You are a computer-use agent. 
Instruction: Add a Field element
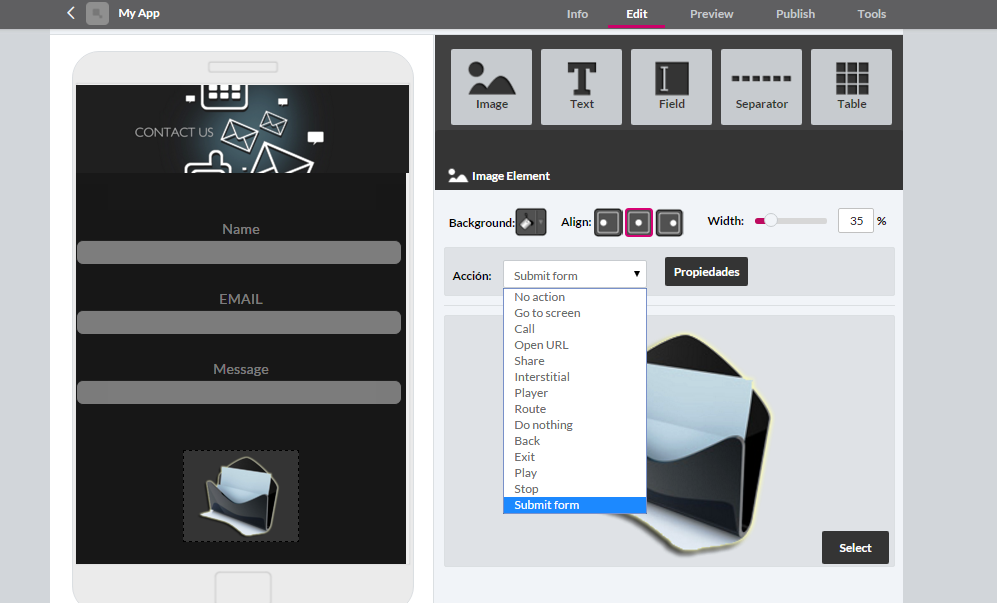671,87
